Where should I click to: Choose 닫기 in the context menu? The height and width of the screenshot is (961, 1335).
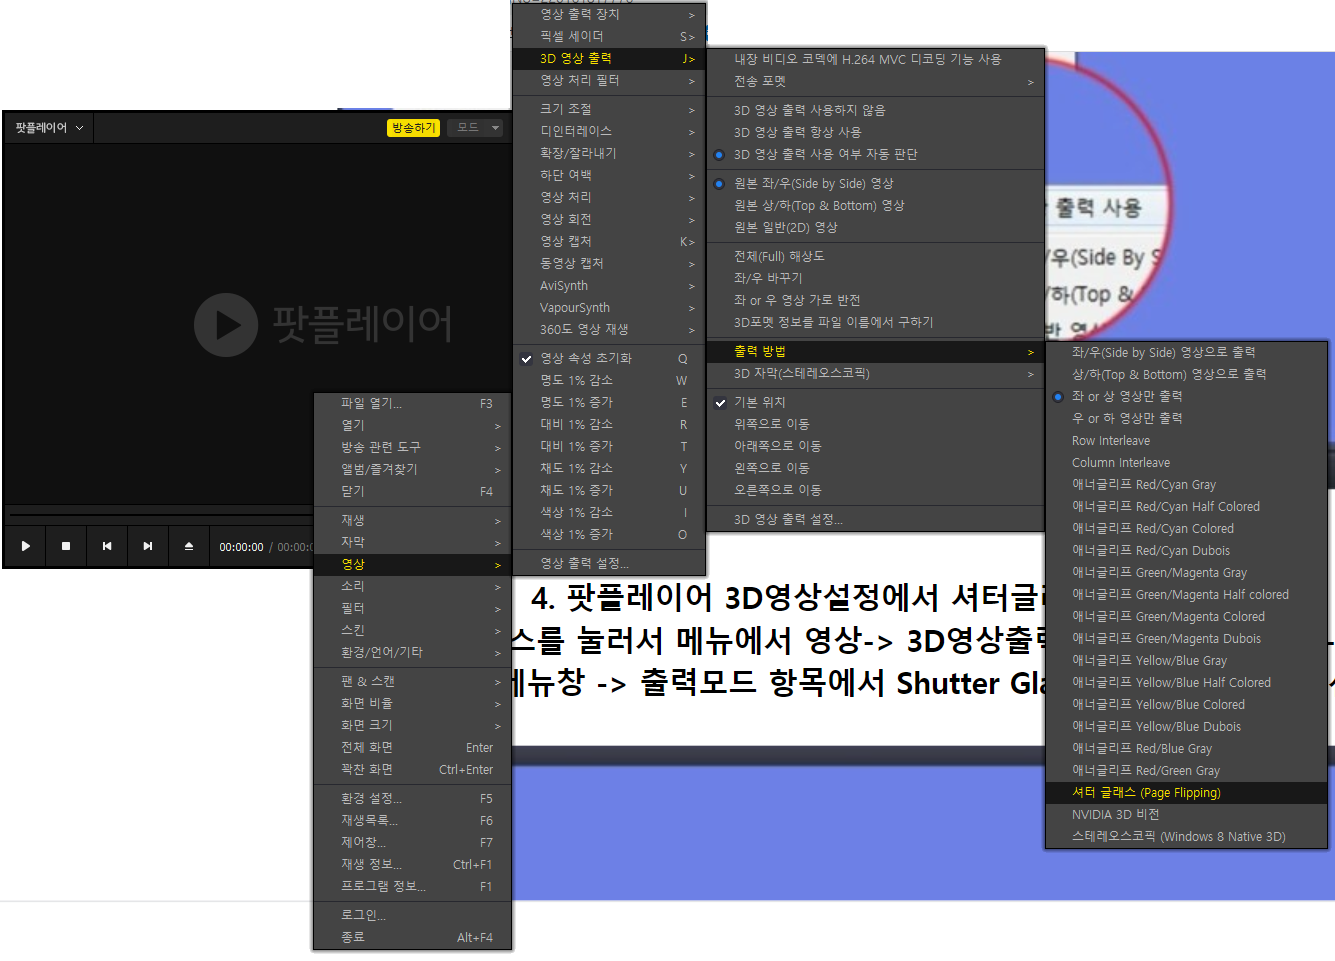coord(413,492)
